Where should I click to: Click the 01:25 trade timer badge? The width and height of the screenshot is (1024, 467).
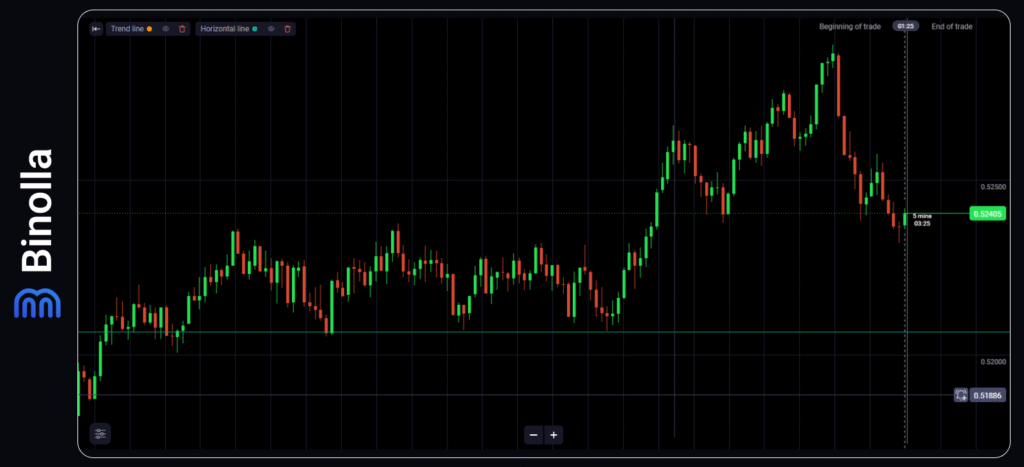[906, 26]
